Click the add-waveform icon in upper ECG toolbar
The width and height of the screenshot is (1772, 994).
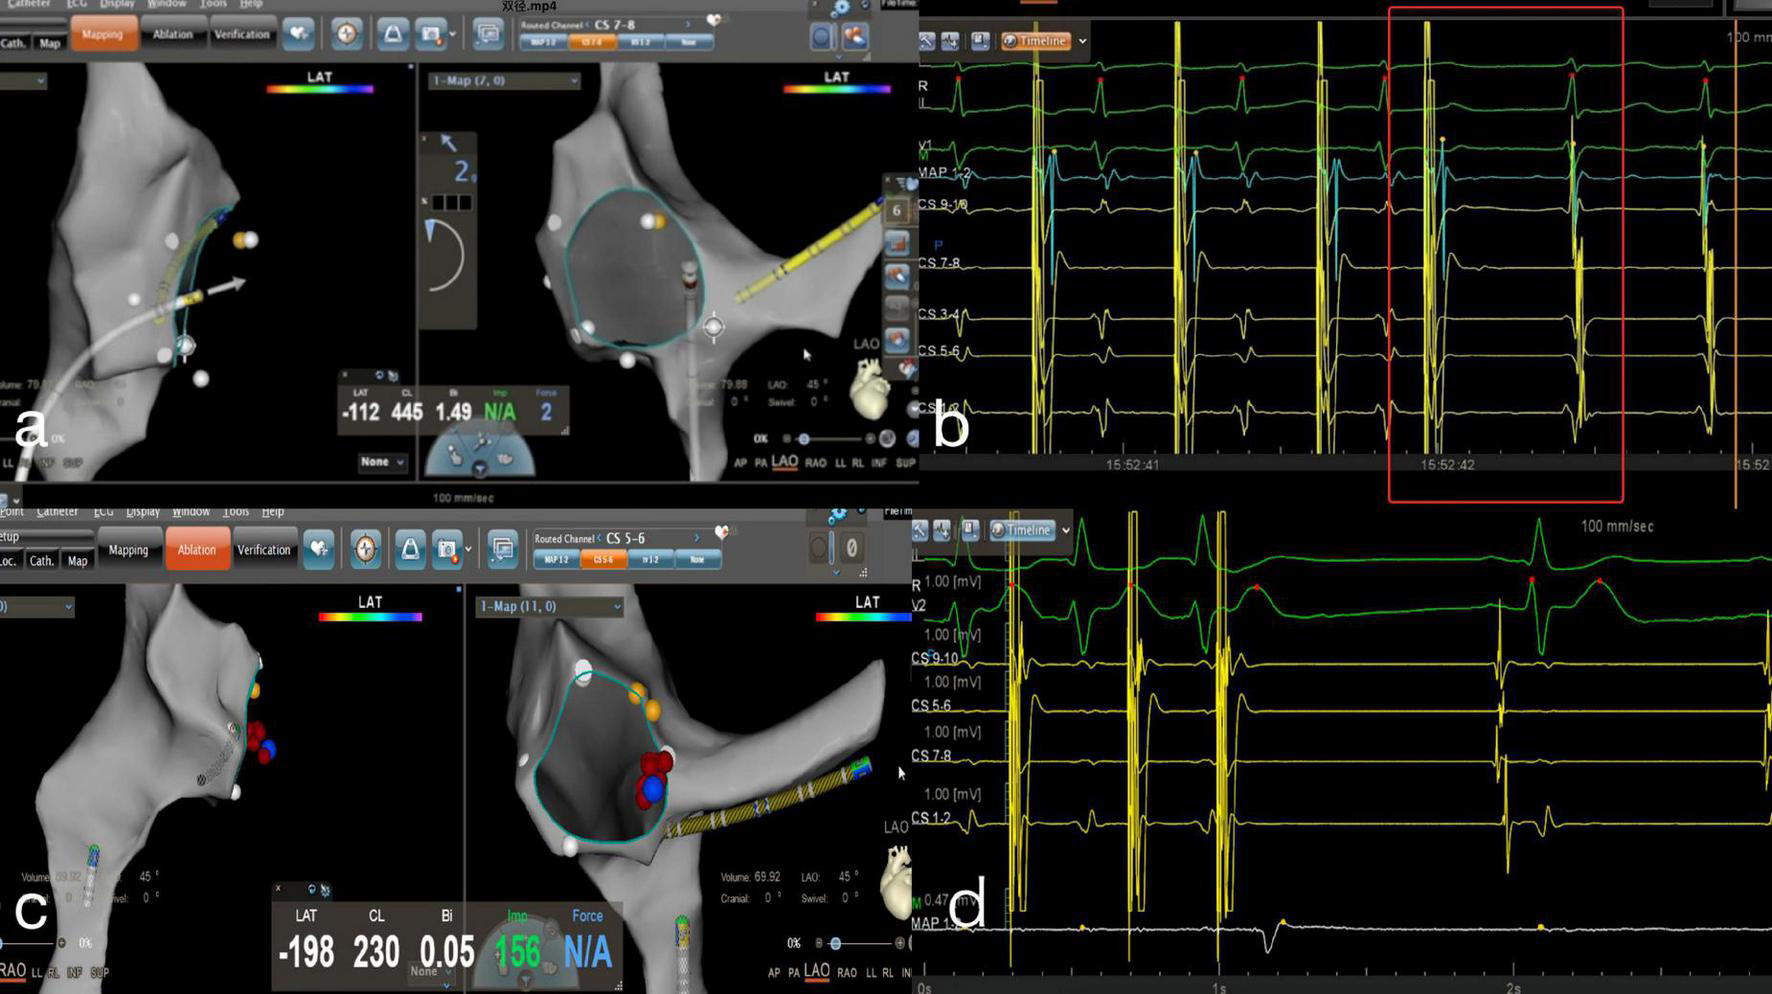tap(950, 41)
